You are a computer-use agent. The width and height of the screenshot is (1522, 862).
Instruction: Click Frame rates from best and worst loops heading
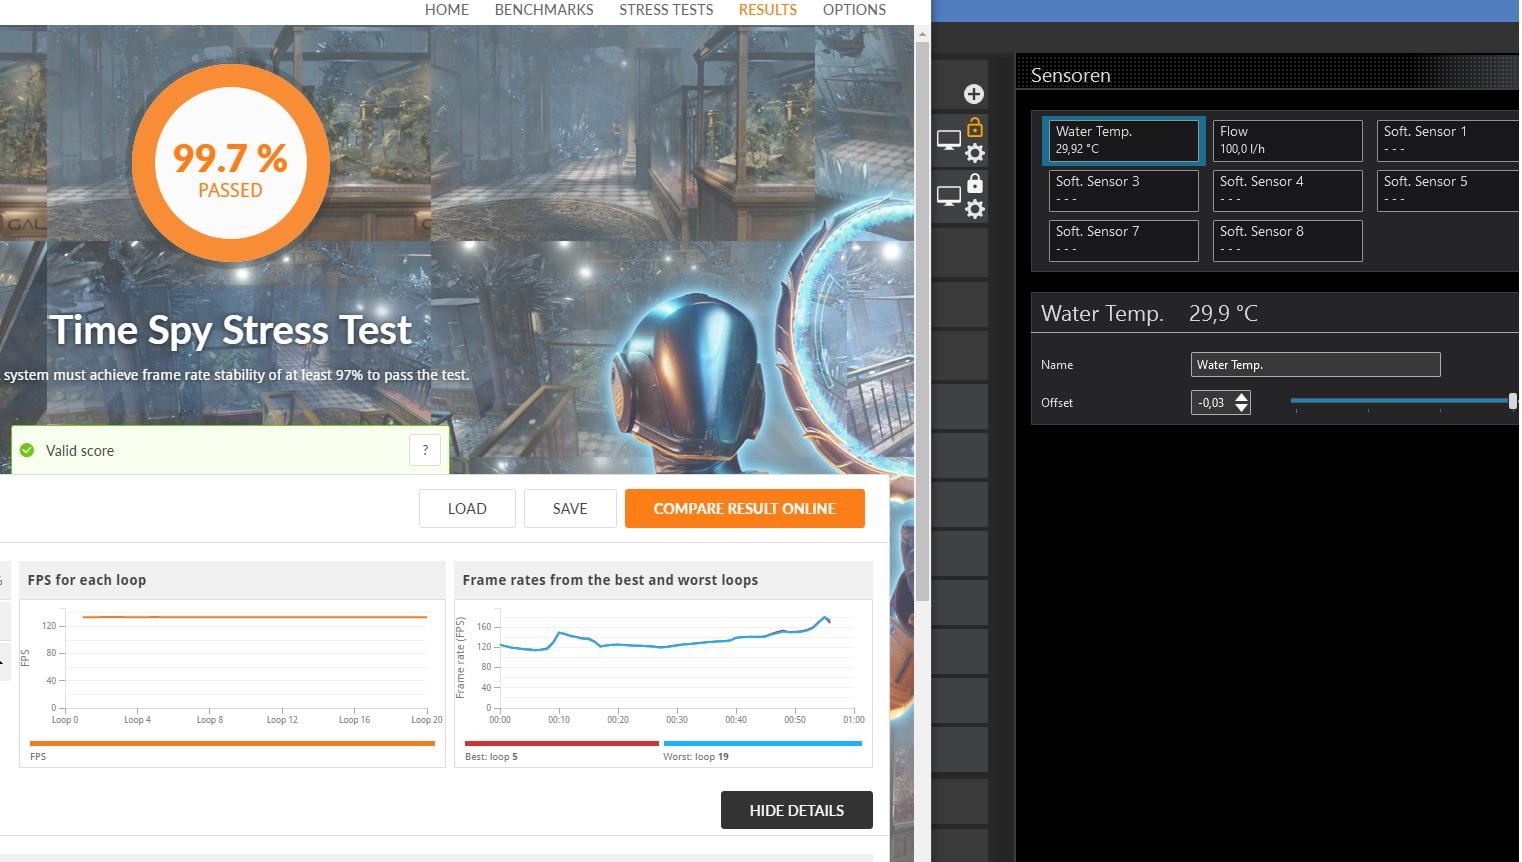pyautogui.click(x=610, y=580)
